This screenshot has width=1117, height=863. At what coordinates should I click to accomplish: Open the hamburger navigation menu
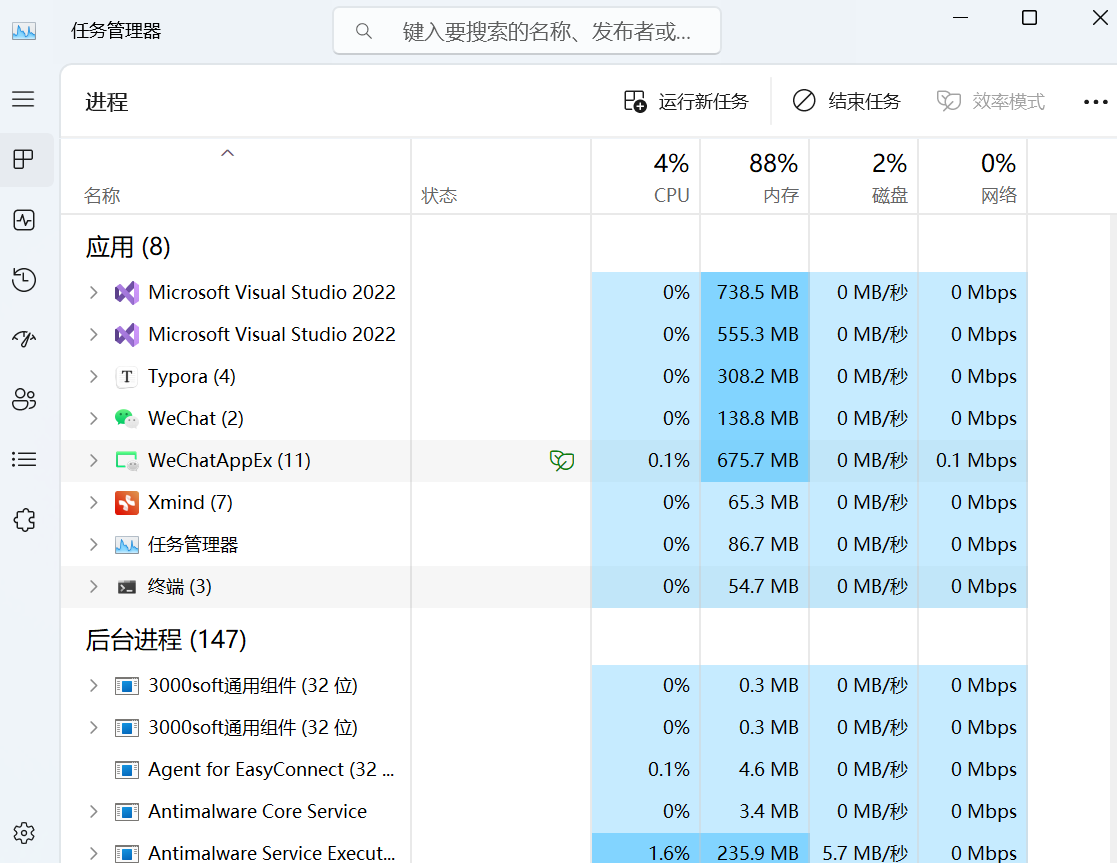23,99
